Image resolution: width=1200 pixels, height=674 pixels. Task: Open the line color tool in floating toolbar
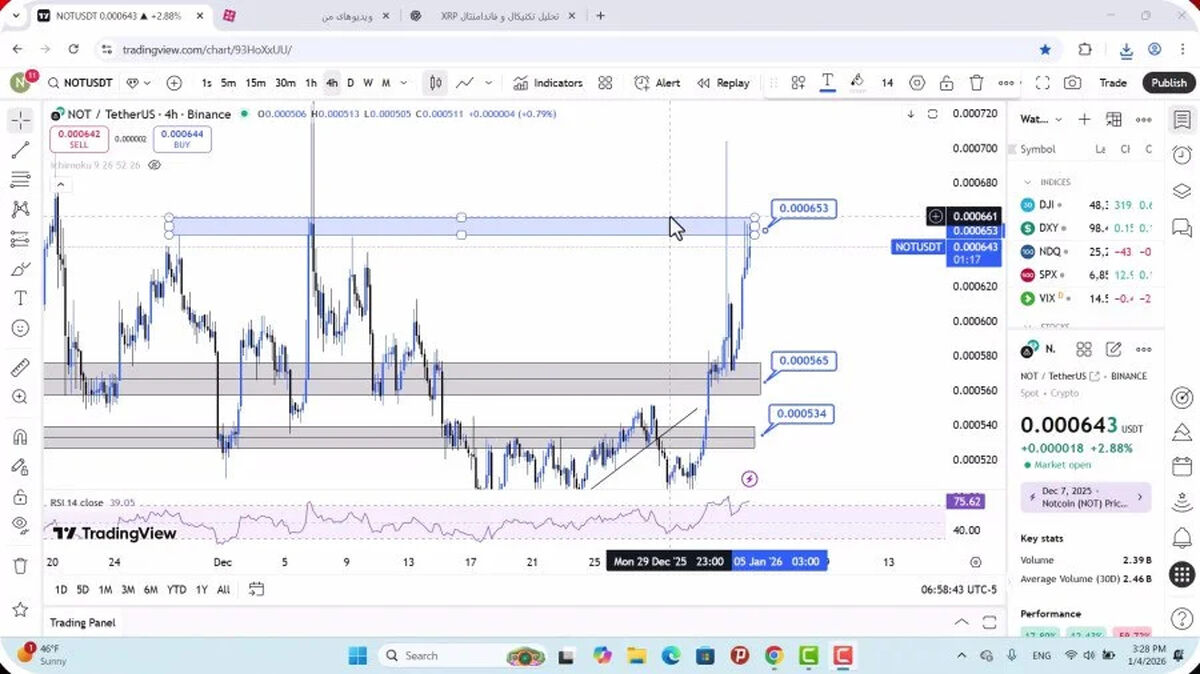click(857, 83)
